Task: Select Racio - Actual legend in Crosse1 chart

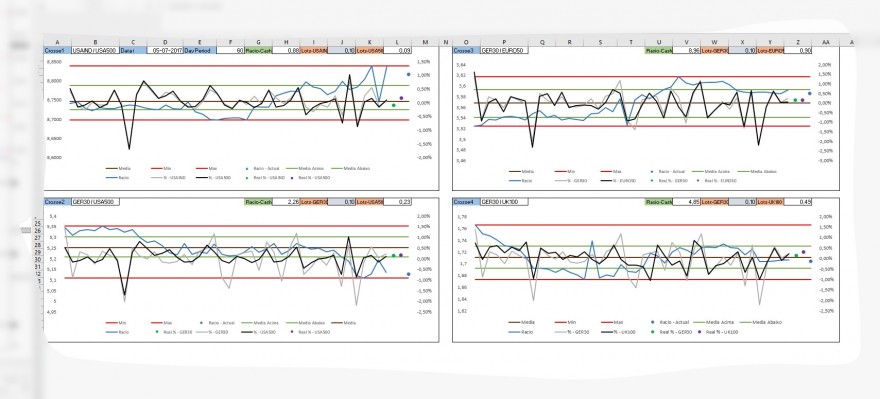Action: tap(263, 168)
